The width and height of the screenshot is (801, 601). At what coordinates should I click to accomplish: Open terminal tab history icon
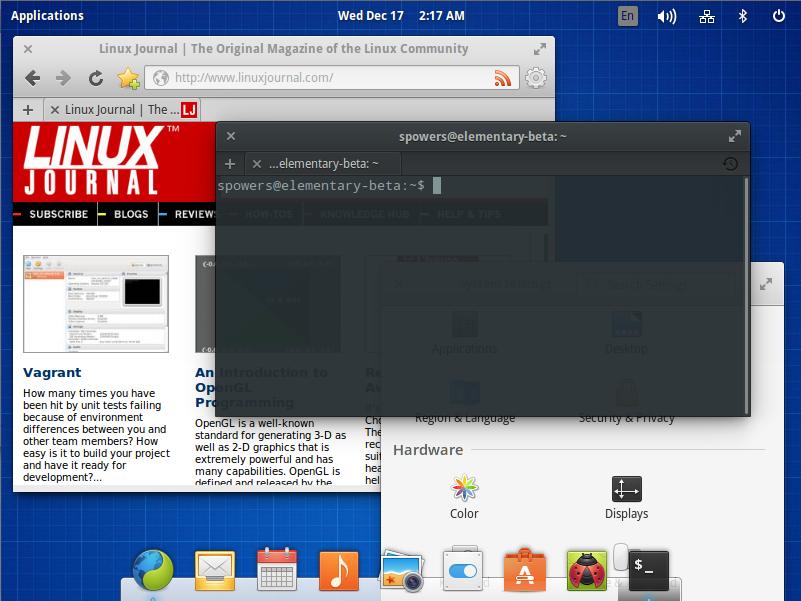coord(730,164)
